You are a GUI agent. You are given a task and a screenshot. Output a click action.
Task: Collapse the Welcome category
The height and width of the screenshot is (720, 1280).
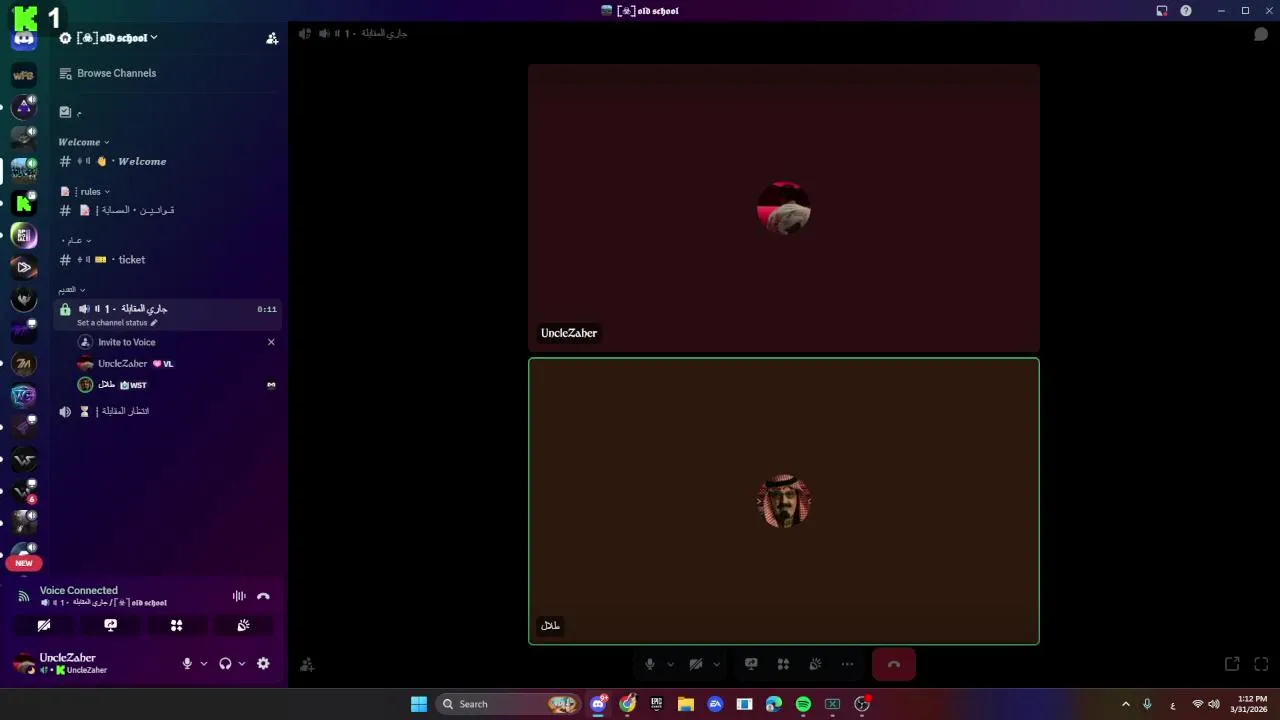83,142
